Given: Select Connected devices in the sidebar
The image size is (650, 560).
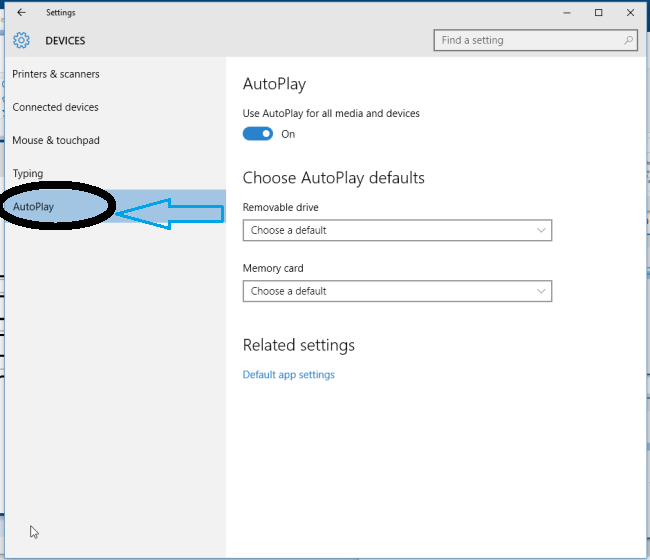Looking at the screenshot, I should click(56, 107).
